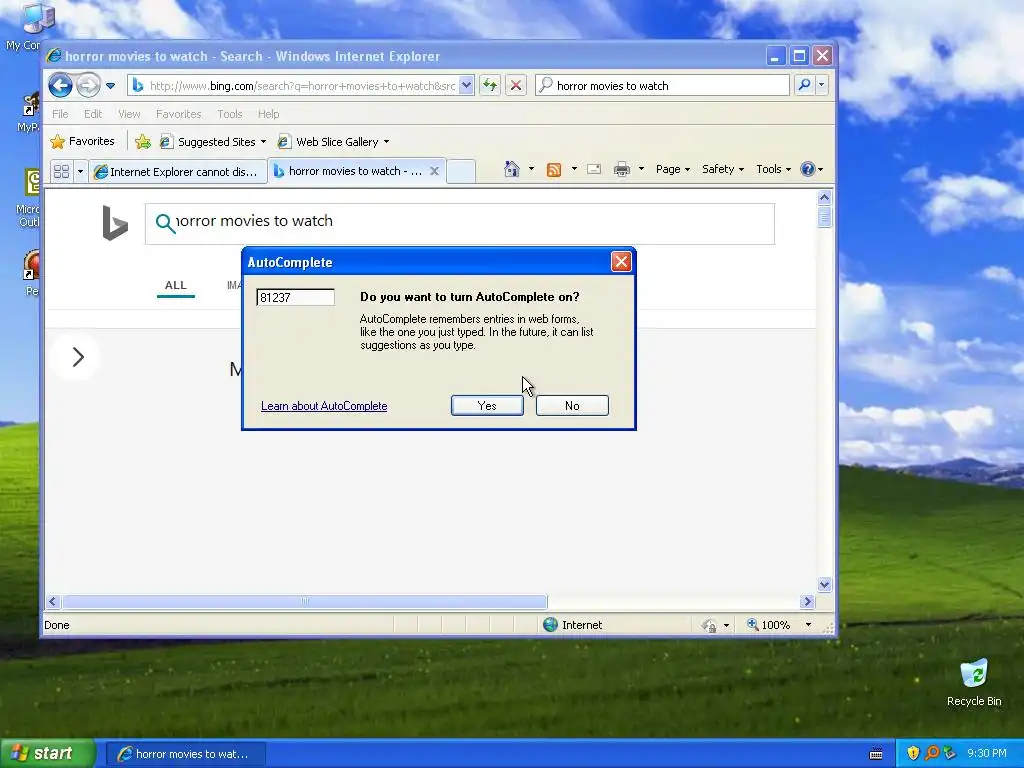Click the IE Forward navigation button
The height and width of the screenshot is (768, 1024).
[x=88, y=86]
